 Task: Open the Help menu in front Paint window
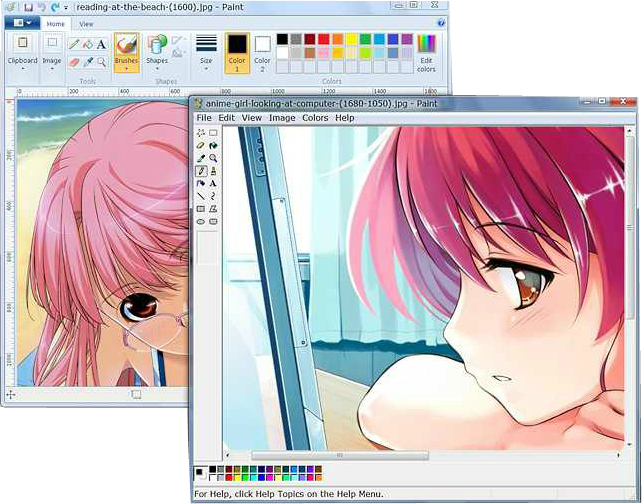pyautogui.click(x=345, y=118)
